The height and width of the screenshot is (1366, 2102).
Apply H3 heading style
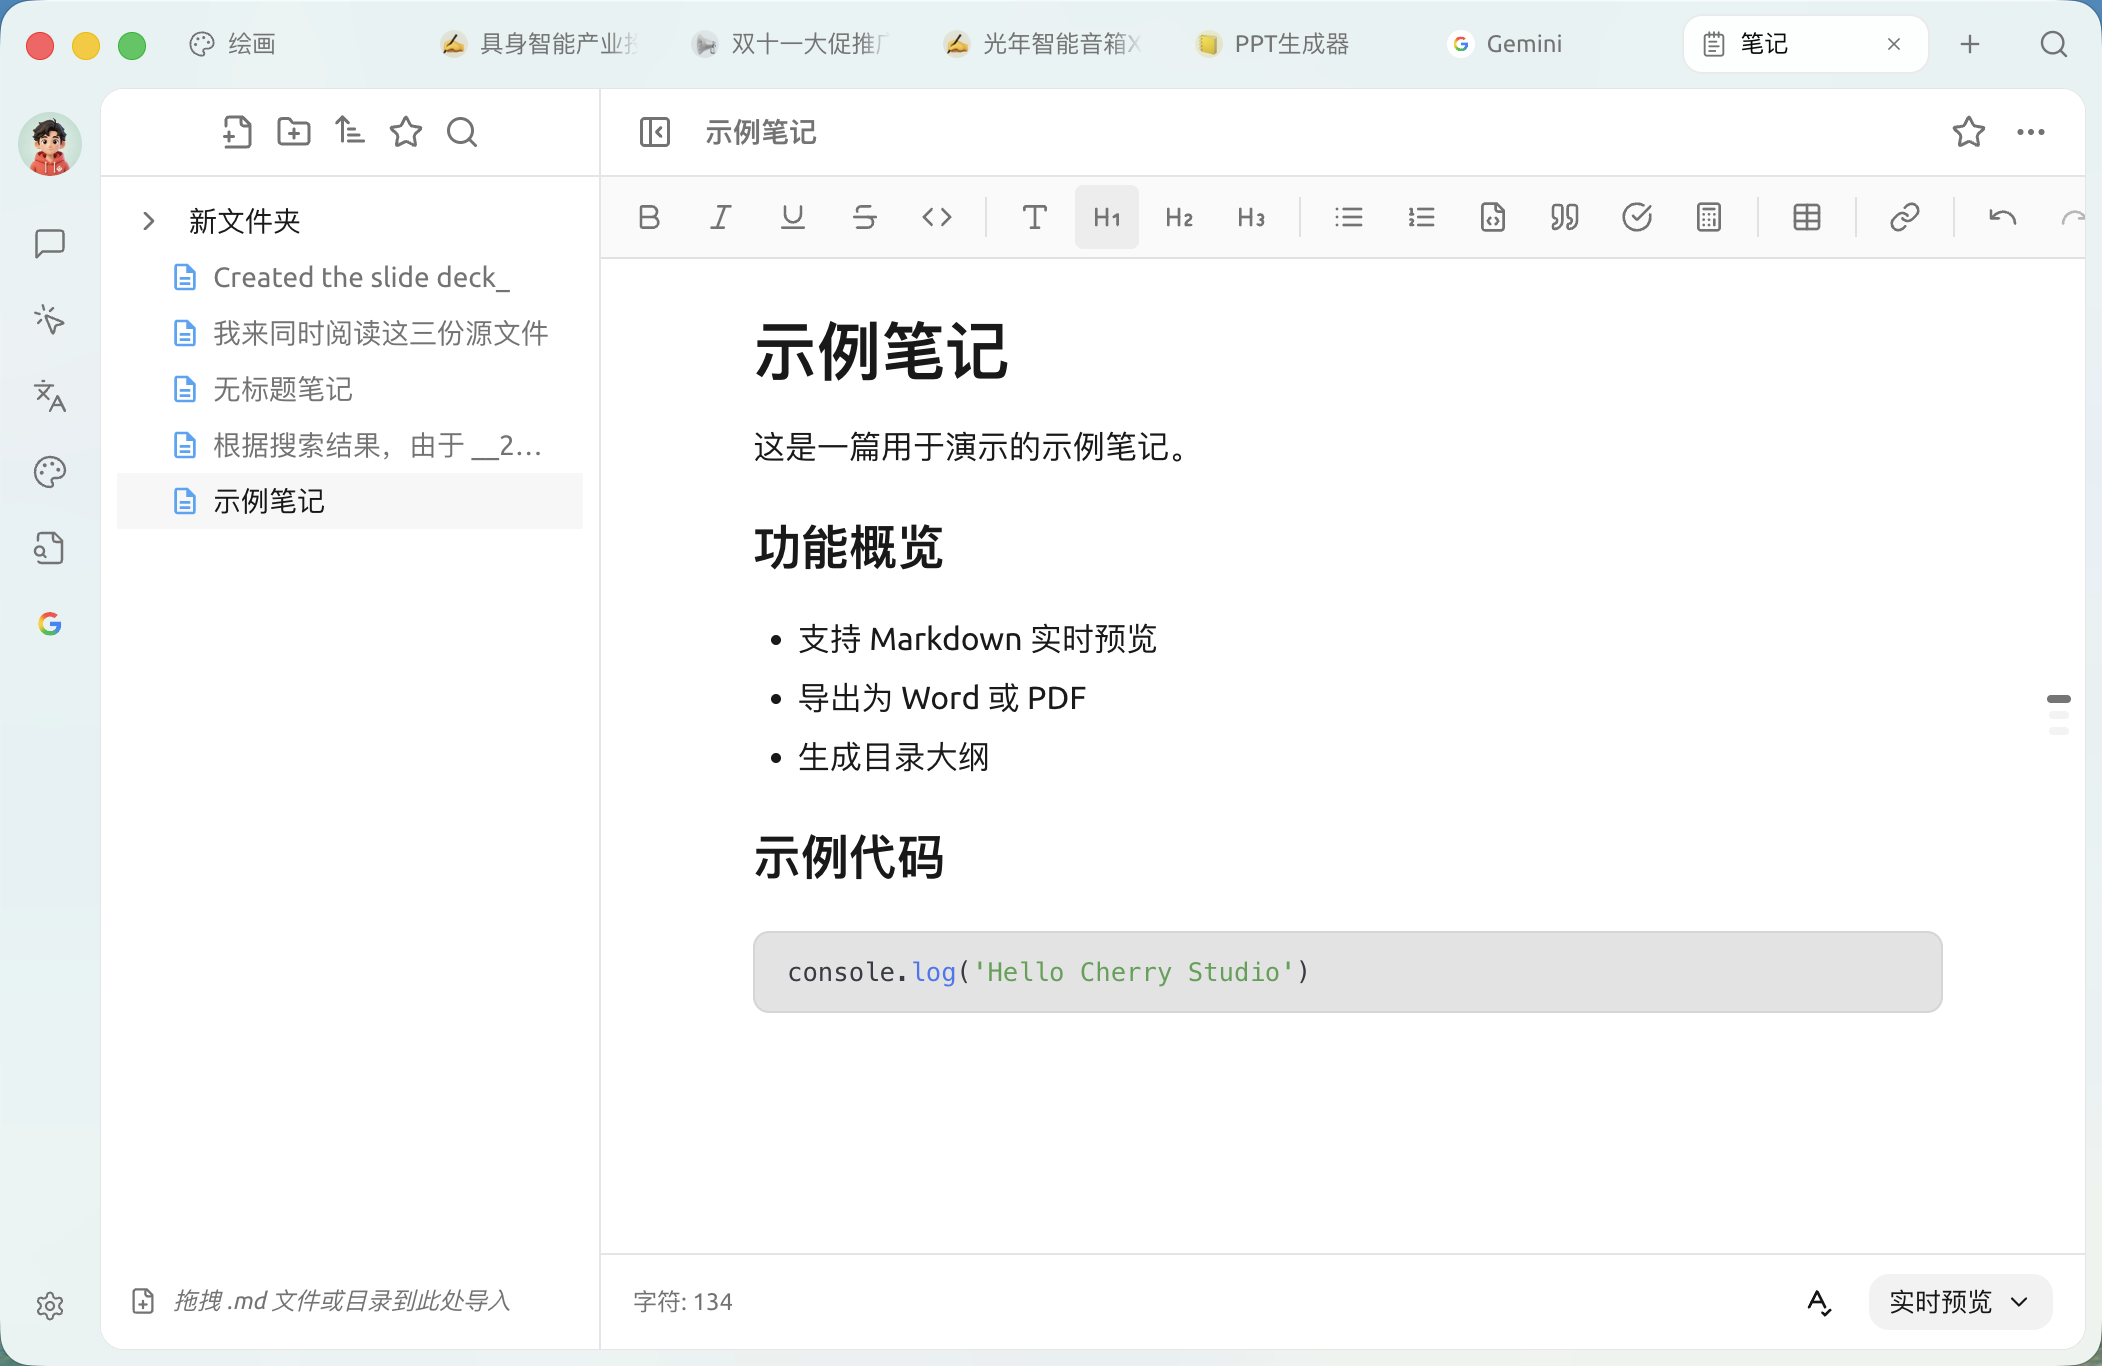[x=1251, y=217]
